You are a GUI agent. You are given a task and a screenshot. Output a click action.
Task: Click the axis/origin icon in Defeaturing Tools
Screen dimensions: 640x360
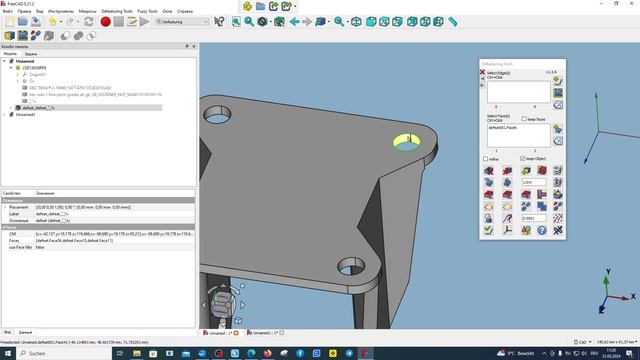[507, 230]
